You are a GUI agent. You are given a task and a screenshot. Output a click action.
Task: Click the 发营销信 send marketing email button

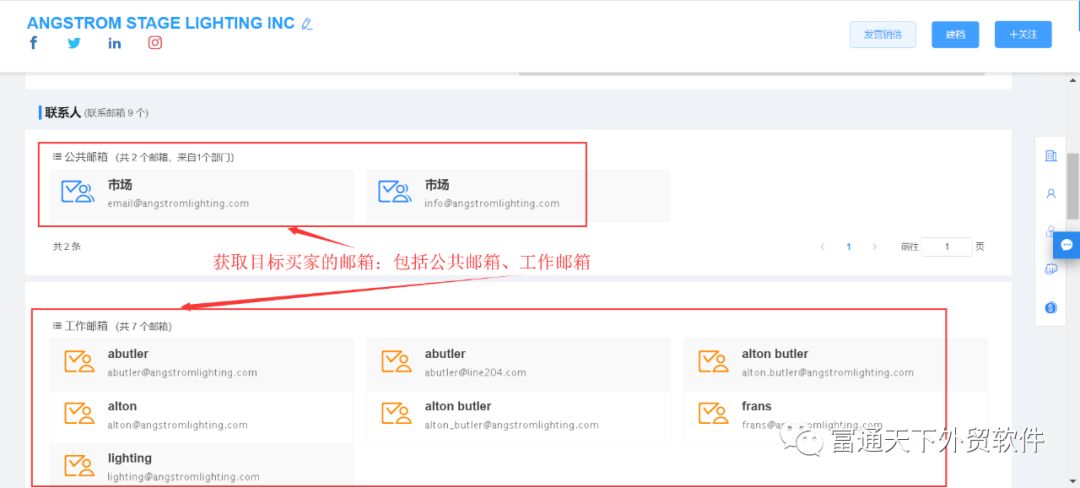pos(882,34)
